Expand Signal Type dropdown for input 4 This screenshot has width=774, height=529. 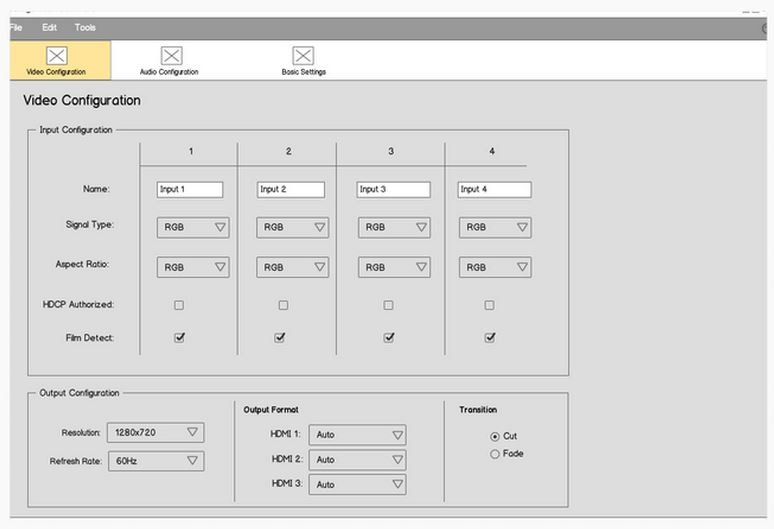495,227
